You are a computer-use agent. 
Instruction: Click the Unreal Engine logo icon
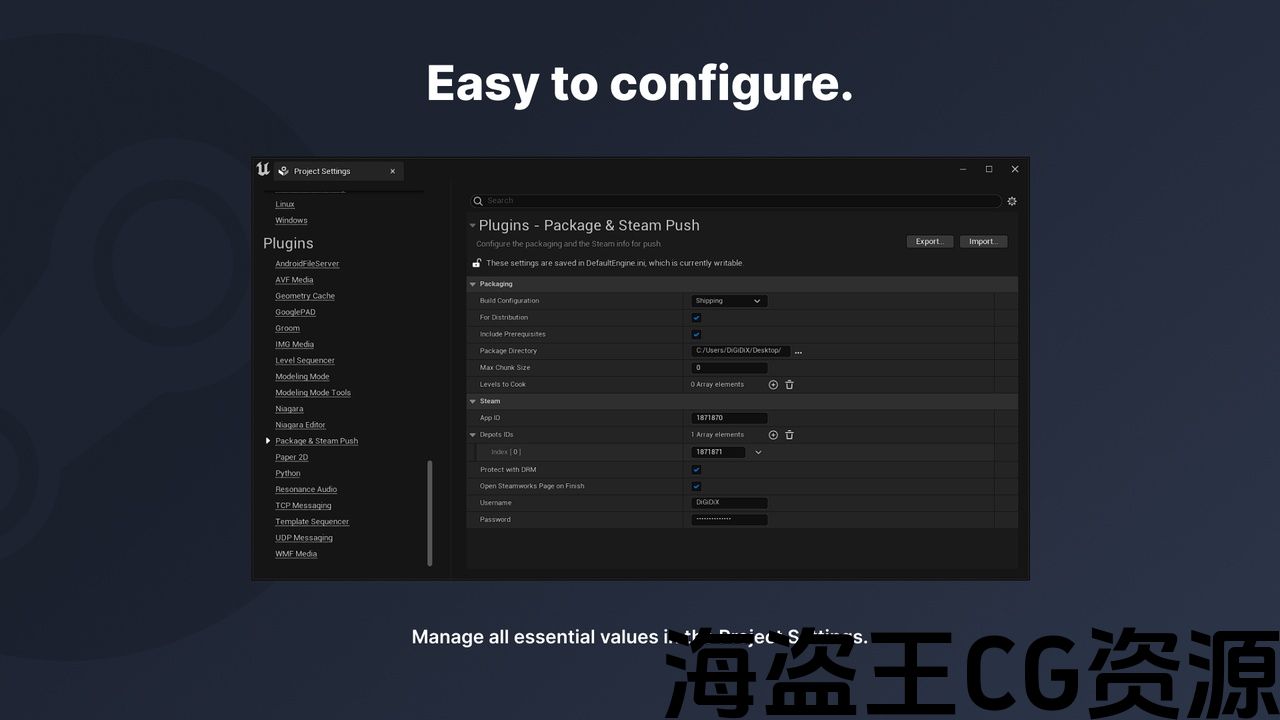pyautogui.click(x=263, y=170)
